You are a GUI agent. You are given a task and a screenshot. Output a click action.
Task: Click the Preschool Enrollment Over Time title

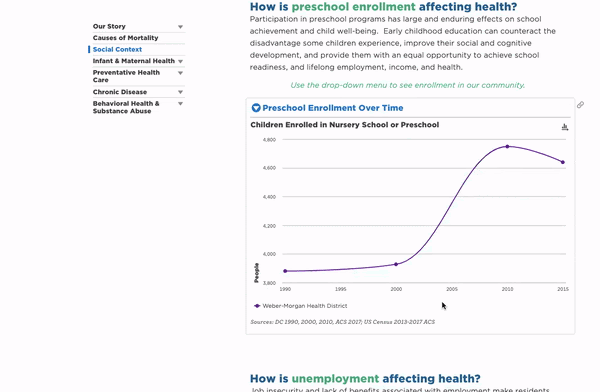coord(333,108)
